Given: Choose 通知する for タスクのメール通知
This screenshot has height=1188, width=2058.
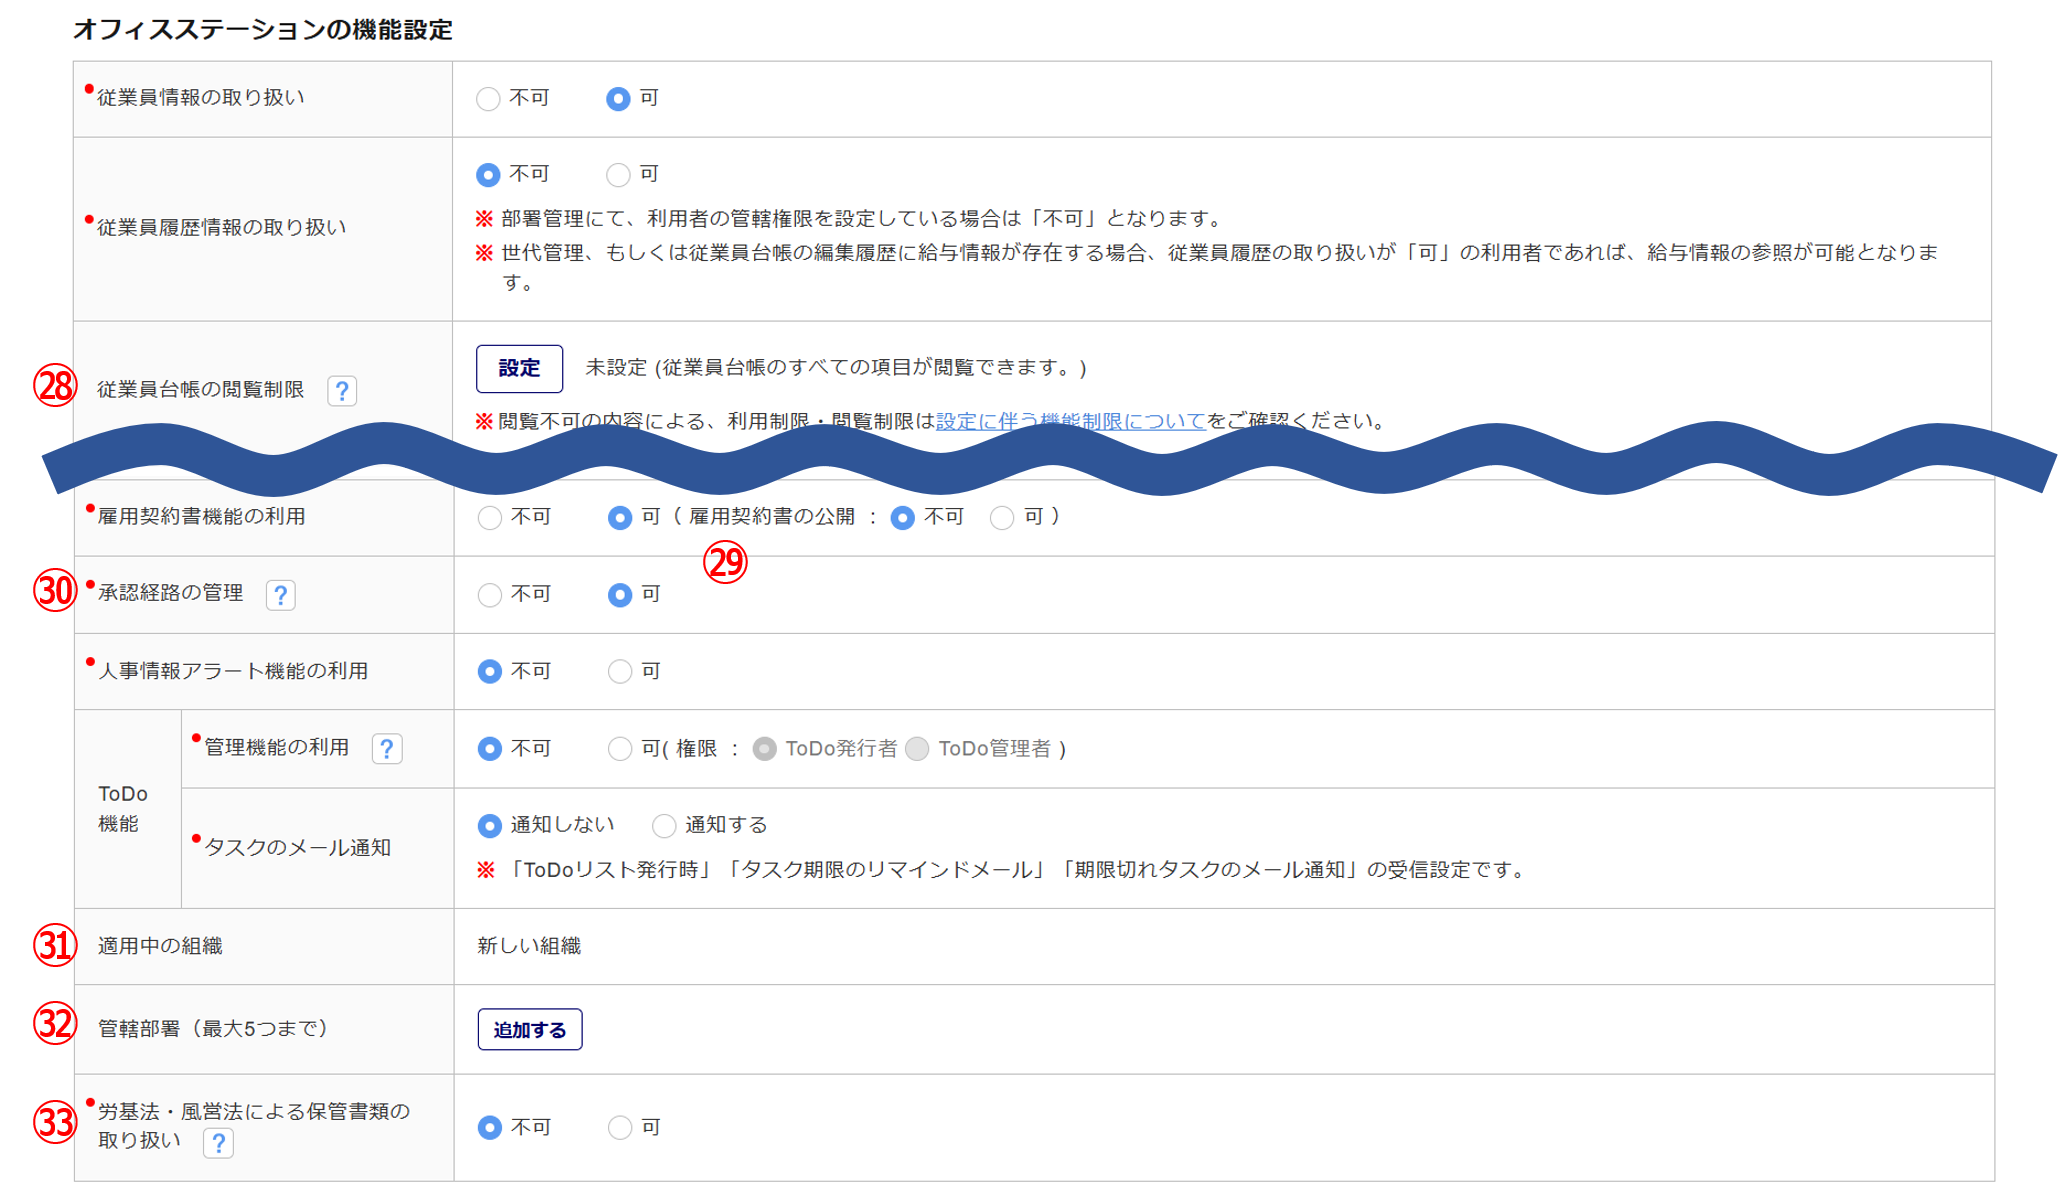Looking at the screenshot, I should (664, 826).
